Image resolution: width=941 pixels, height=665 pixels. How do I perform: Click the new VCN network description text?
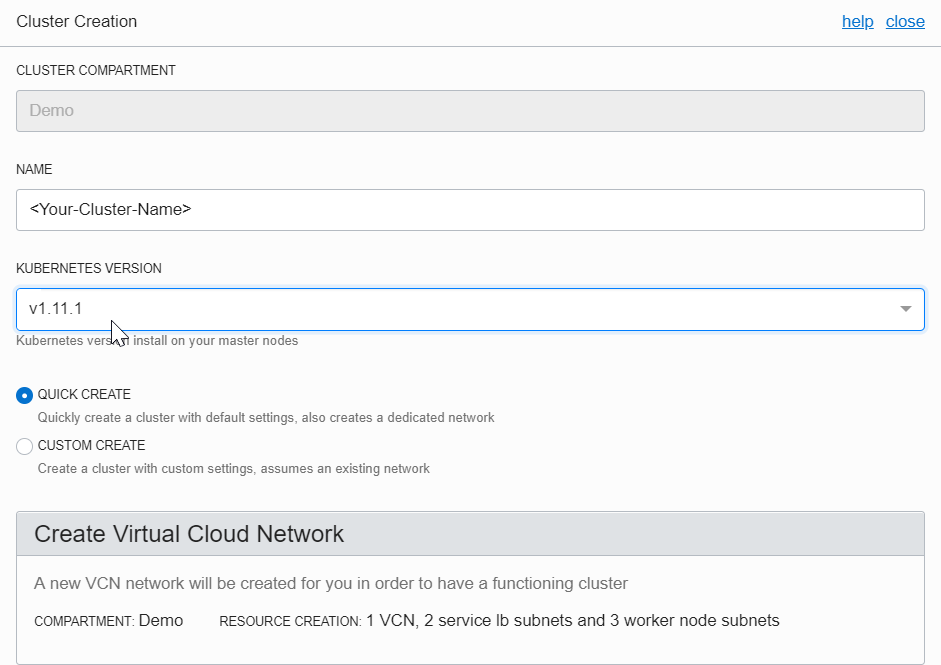point(331,583)
